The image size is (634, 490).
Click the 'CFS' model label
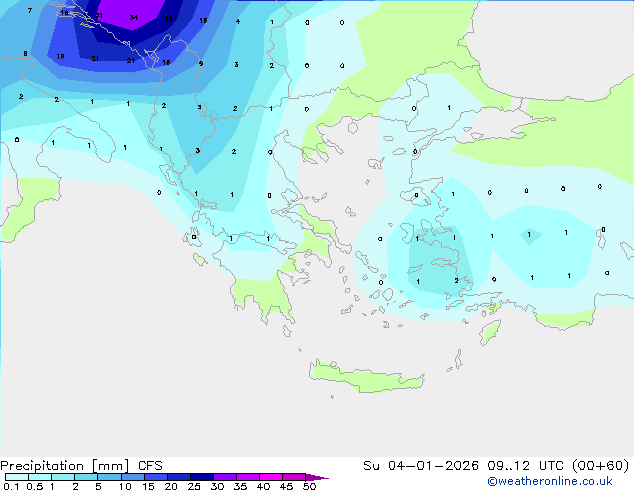[x=150, y=466]
